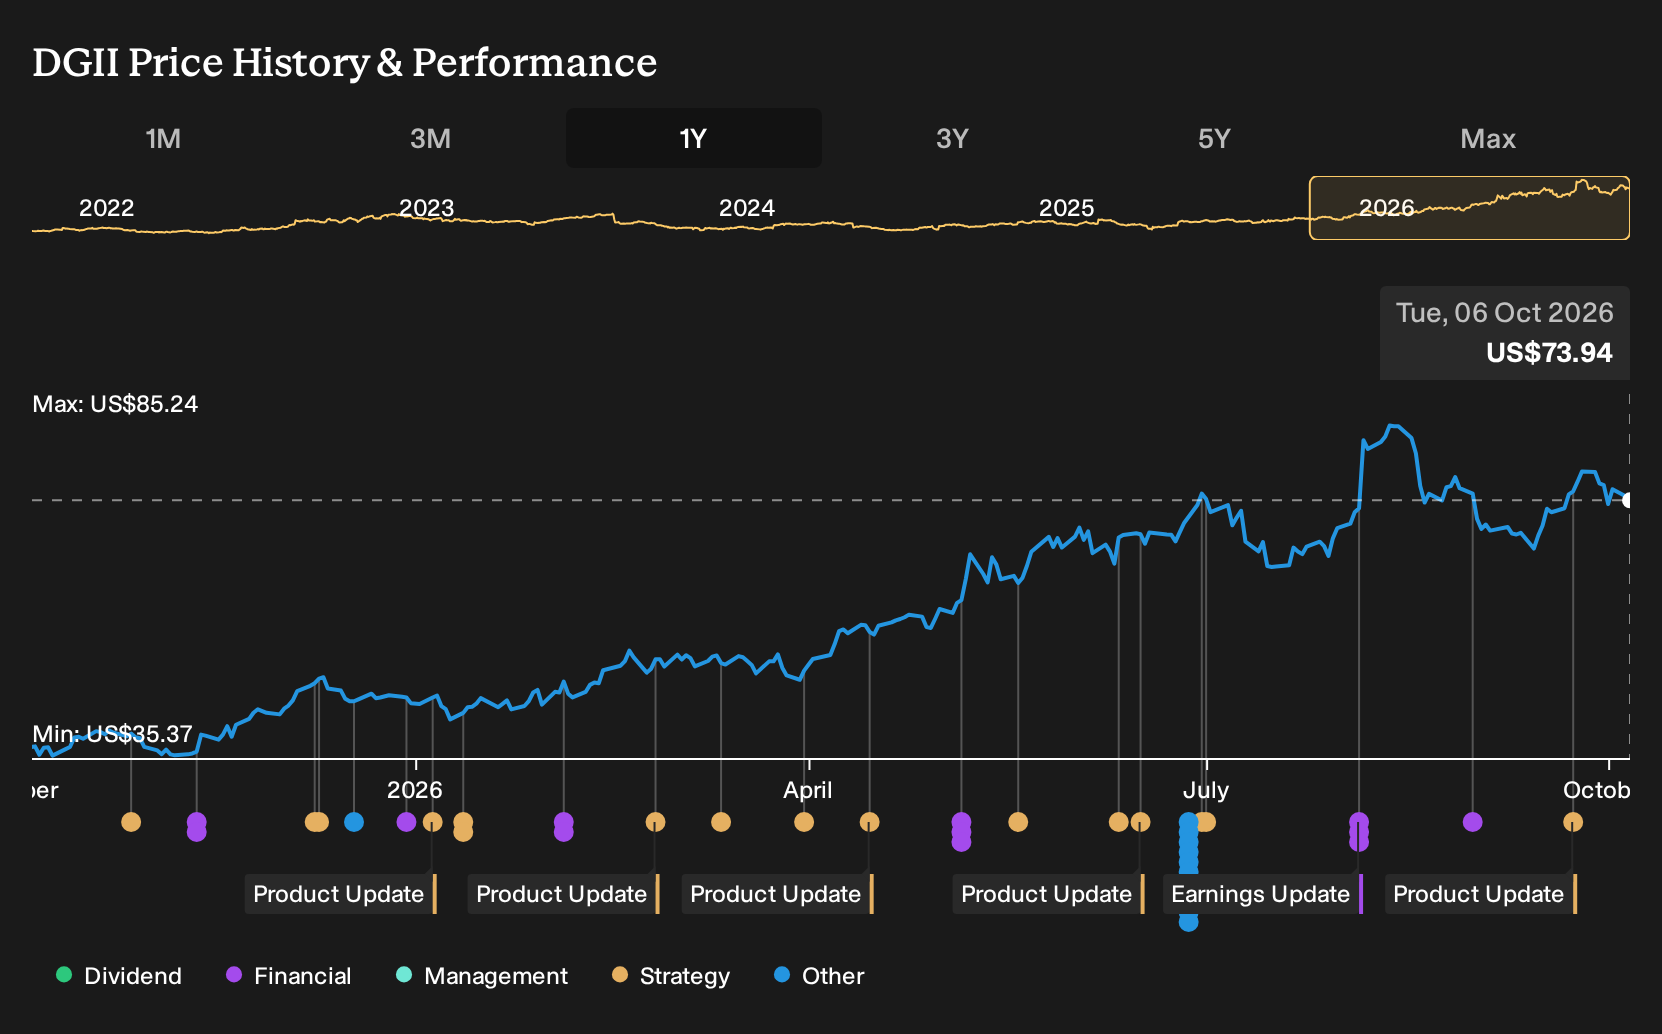
Task: Select purple triple stack between April and July
Action: tap(961, 832)
